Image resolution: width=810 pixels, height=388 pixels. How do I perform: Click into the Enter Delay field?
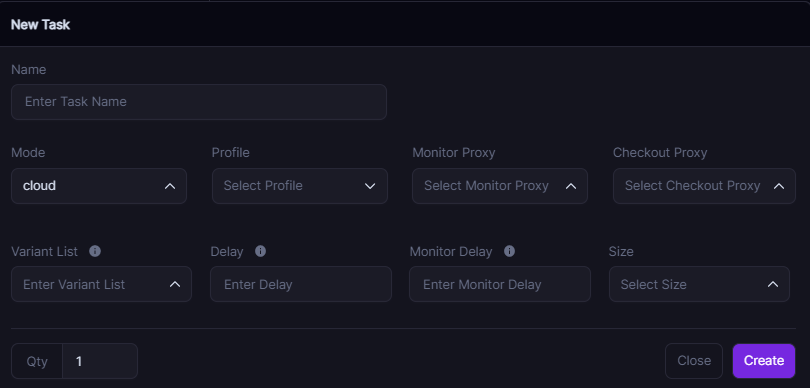301,284
